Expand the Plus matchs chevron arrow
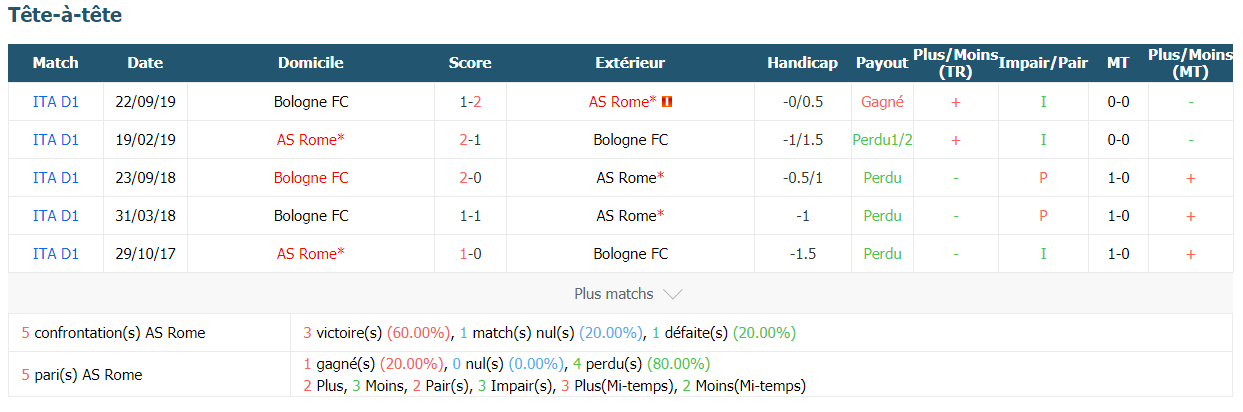1243x412 pixels. 673,294
